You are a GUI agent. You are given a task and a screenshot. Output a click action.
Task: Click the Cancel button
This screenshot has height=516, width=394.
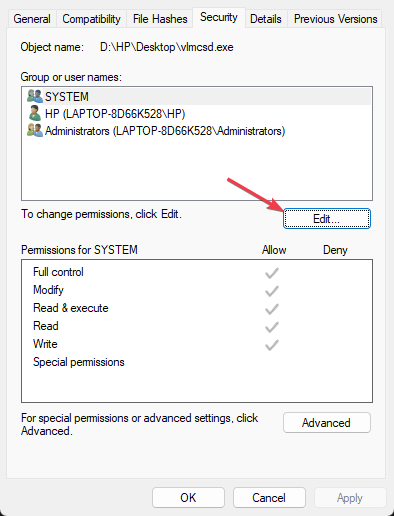pos(269,498)
